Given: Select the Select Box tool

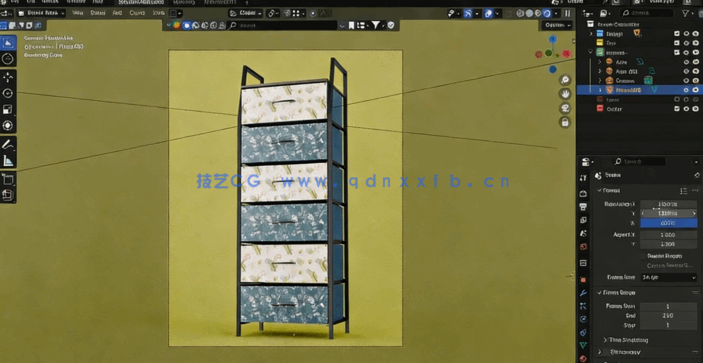Looking at the screenshot, I should [x=8, y=43].
